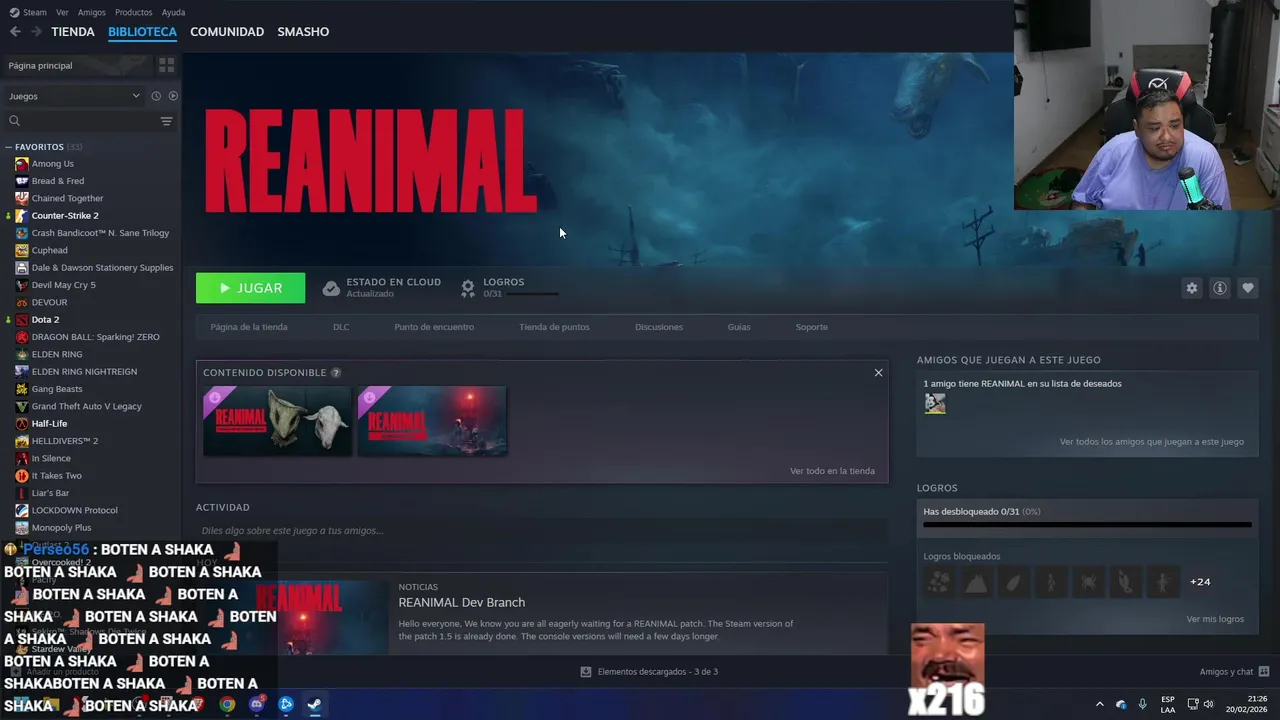Select Half-Life in library

[x=49, y=424]
